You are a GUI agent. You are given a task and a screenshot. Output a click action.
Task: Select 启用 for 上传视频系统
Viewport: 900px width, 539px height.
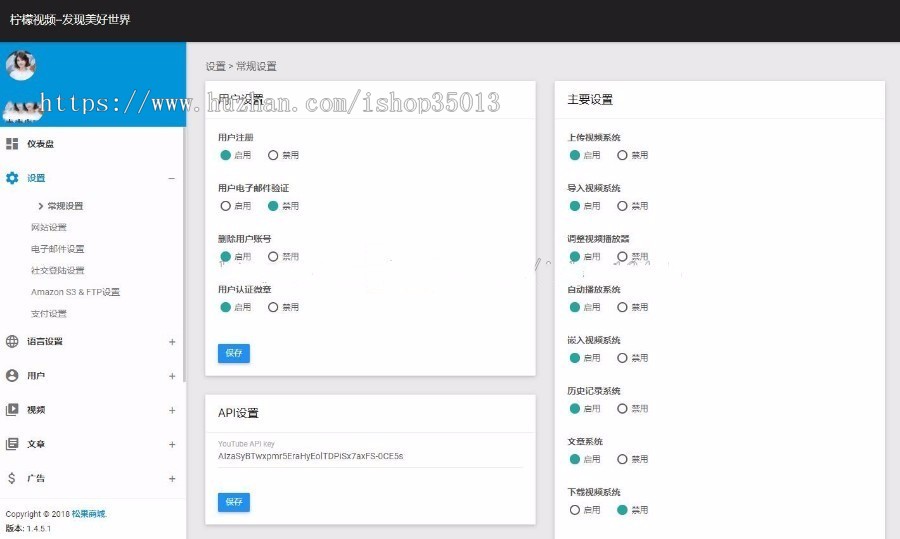pos(575,155)
